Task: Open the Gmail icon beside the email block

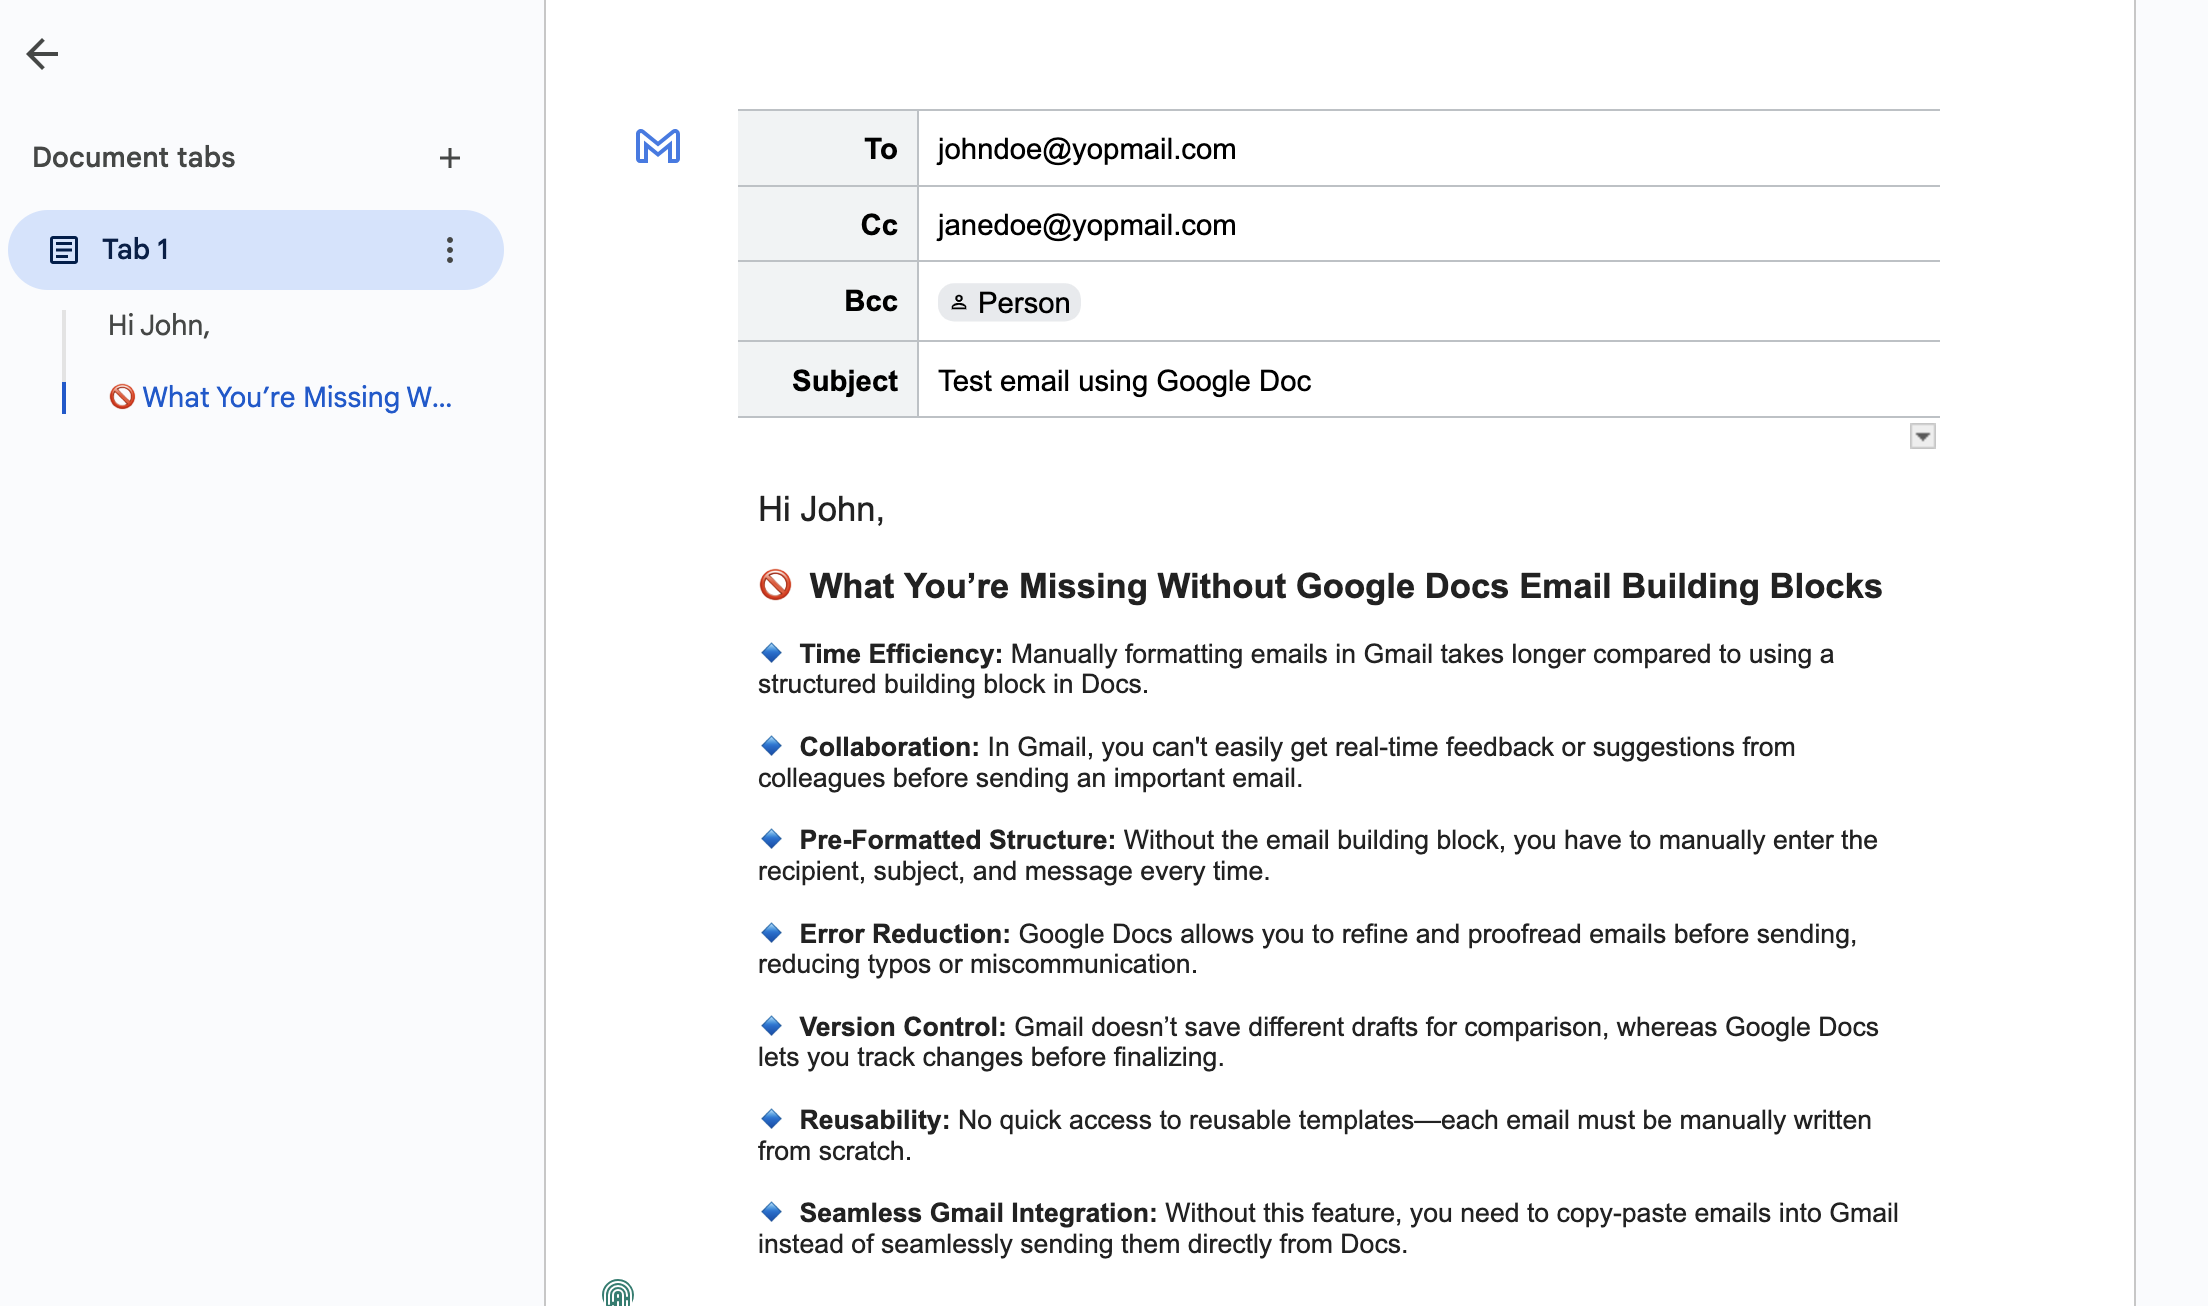Action: tap(658, 147)
